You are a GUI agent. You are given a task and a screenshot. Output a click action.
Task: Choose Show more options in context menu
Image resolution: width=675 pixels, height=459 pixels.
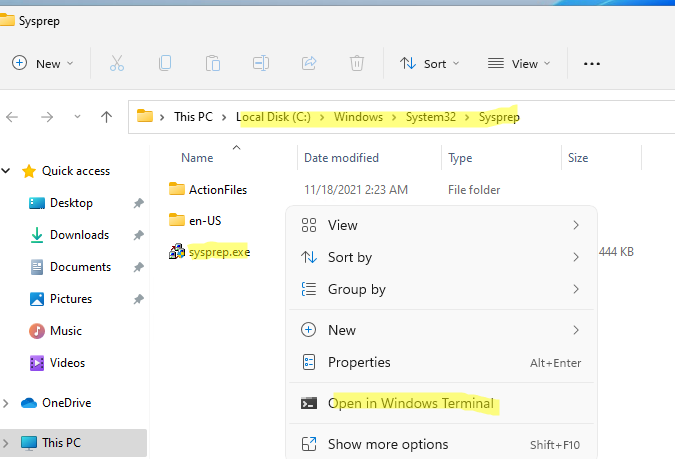[x=441, y=444]
